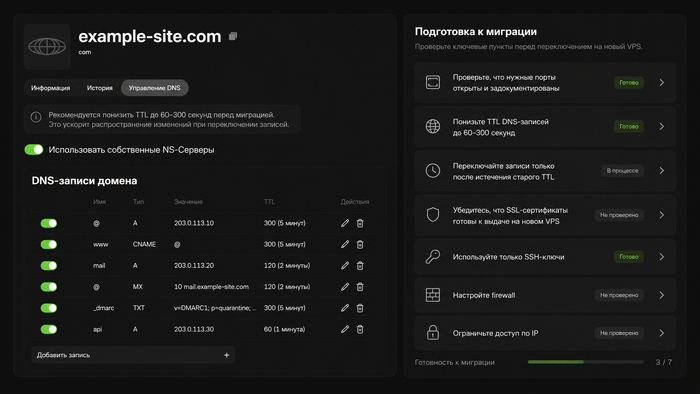Image resolution: width=700 pixels, height=394 pixels.
Task: Click Не проверено badge on SSL item
Action: point(619,215)
